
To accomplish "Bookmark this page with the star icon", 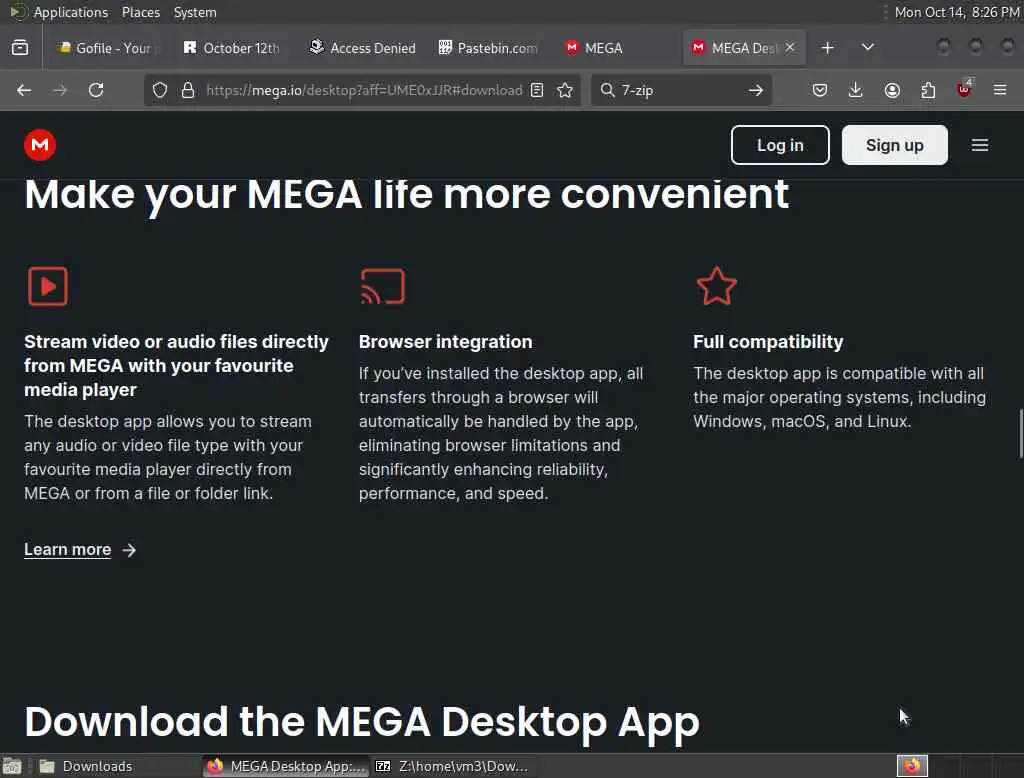I will click(x=565, y=90).
